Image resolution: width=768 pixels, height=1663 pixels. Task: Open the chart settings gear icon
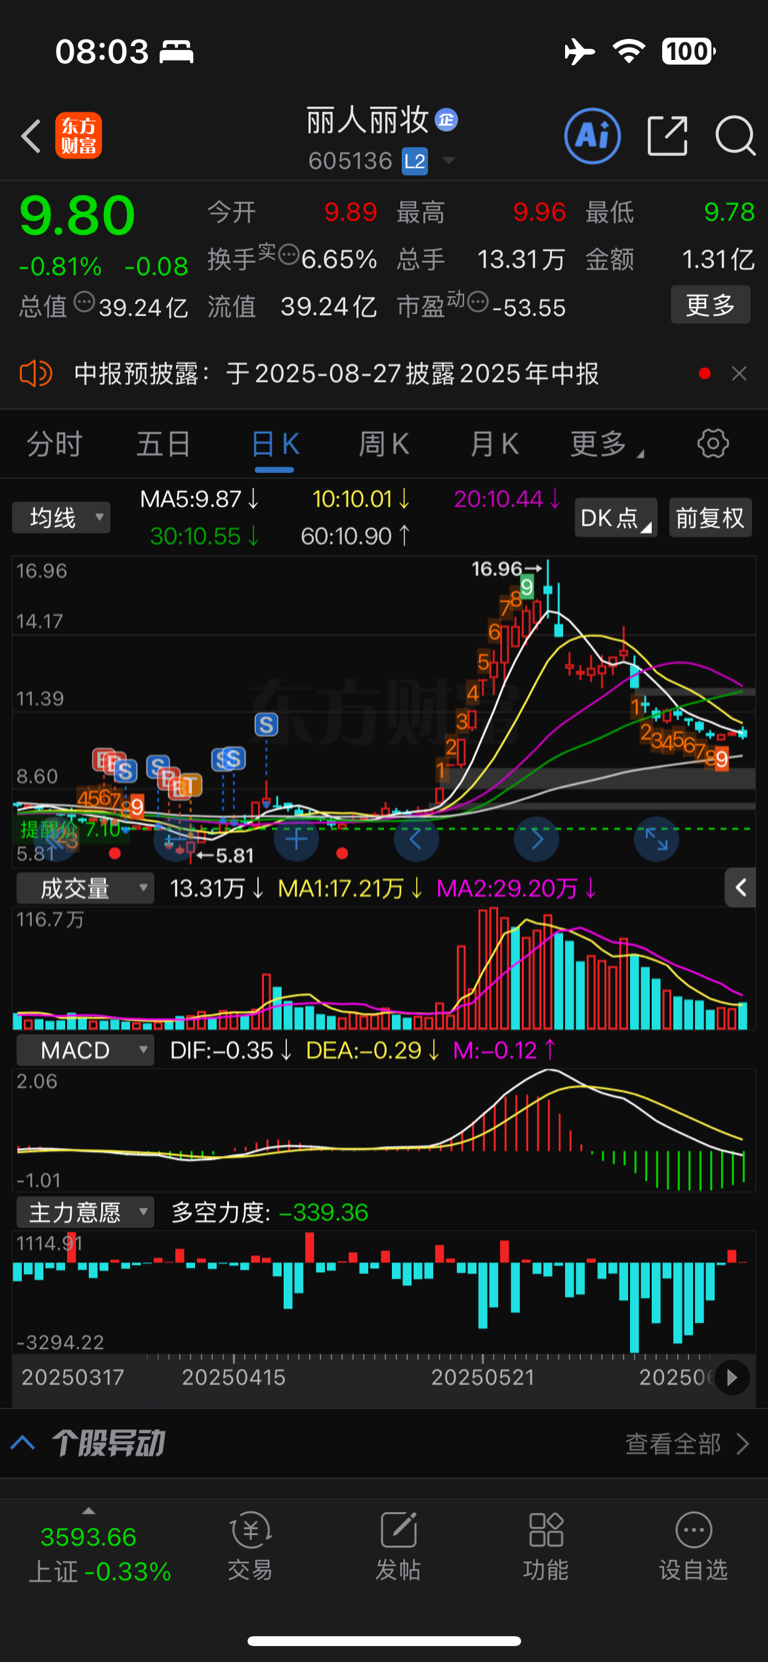pyautogui.click(x=713, y=443)
